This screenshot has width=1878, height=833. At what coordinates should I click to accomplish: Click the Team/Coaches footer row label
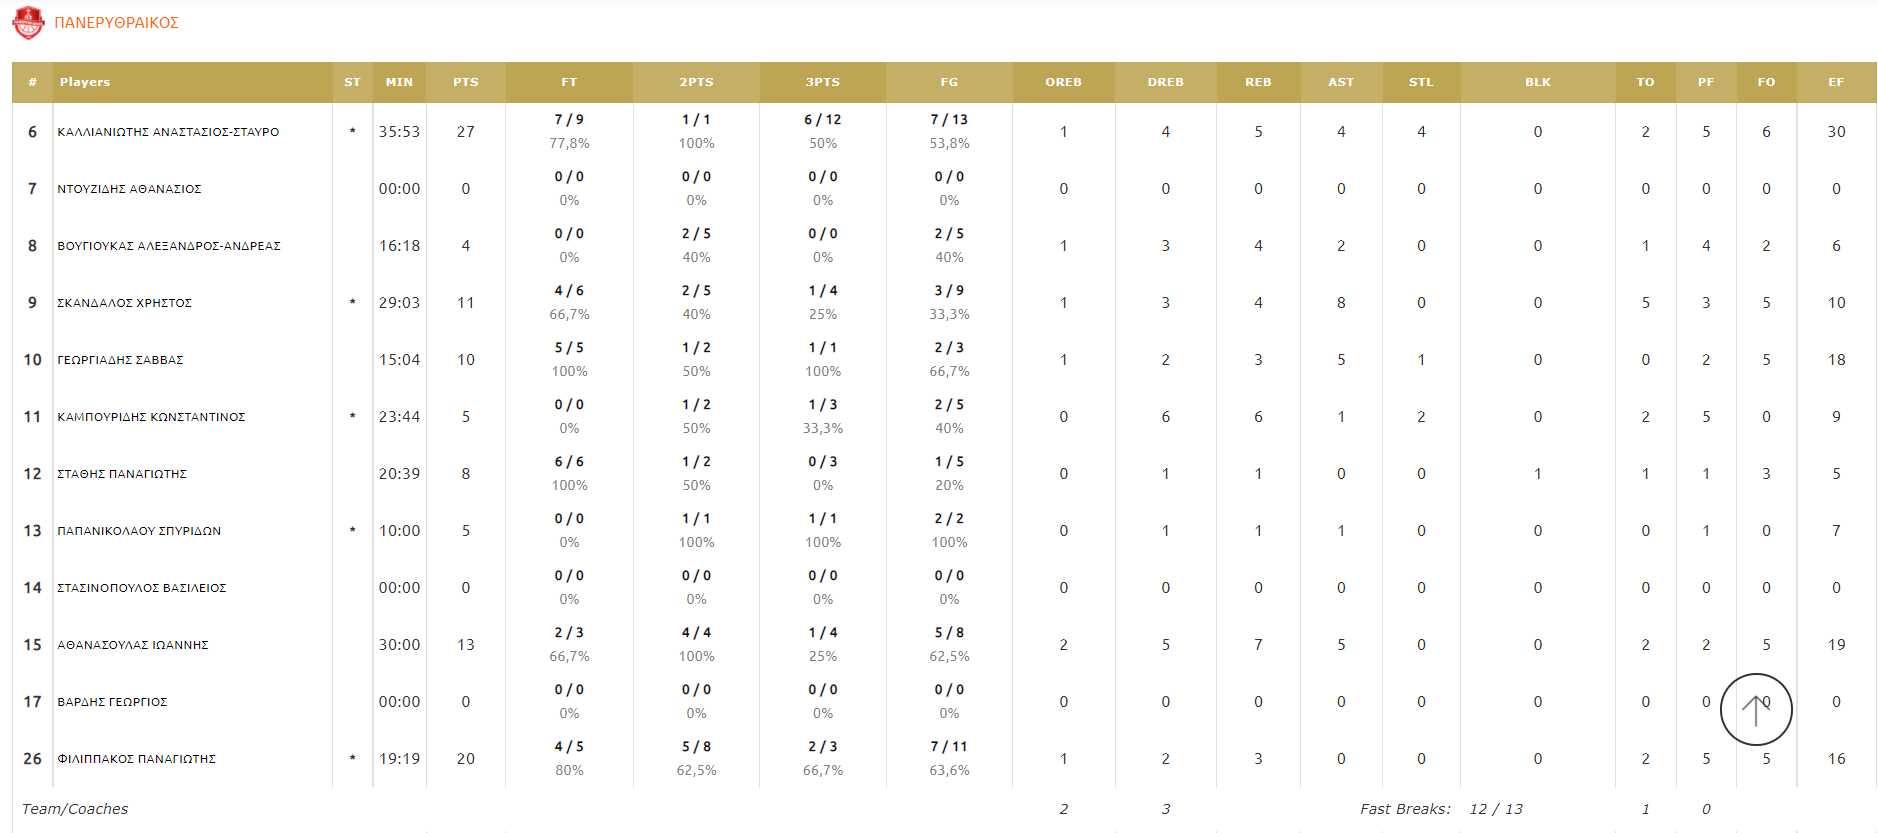click(x=75, y=809)
